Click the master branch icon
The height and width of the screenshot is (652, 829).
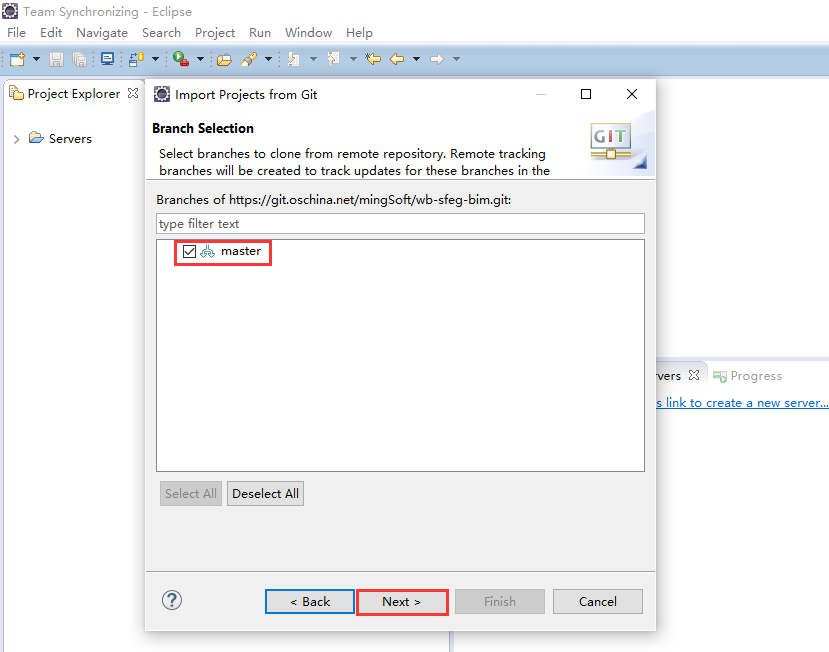coord(208,252)
